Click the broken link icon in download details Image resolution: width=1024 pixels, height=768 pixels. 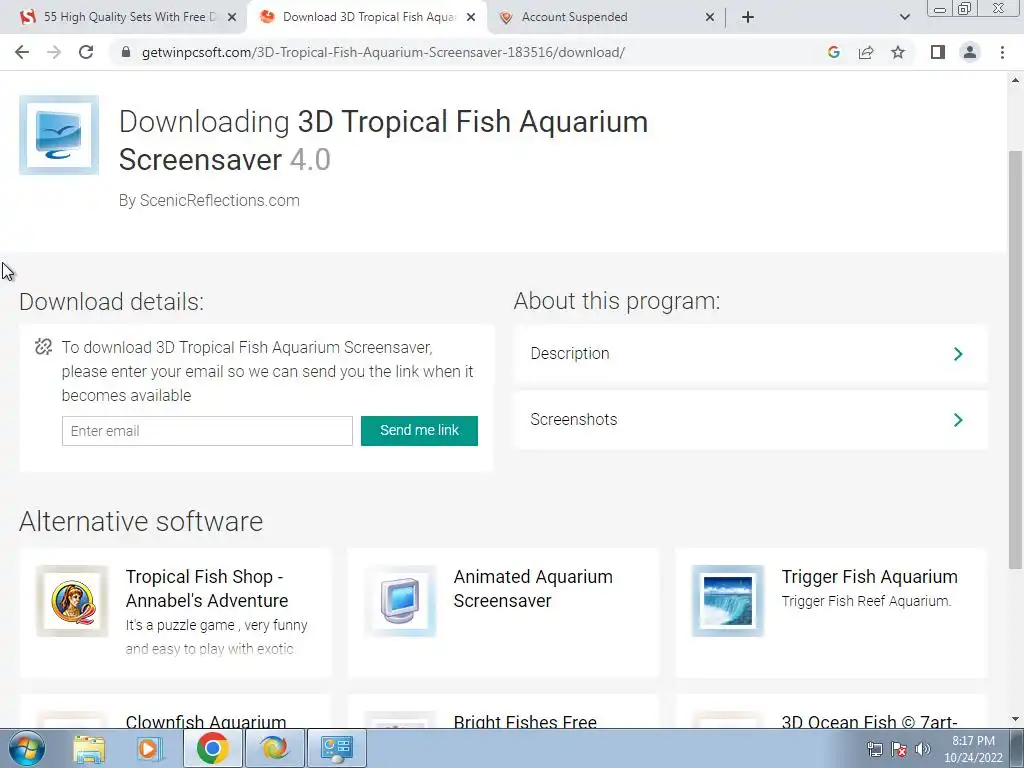point(44,347)
